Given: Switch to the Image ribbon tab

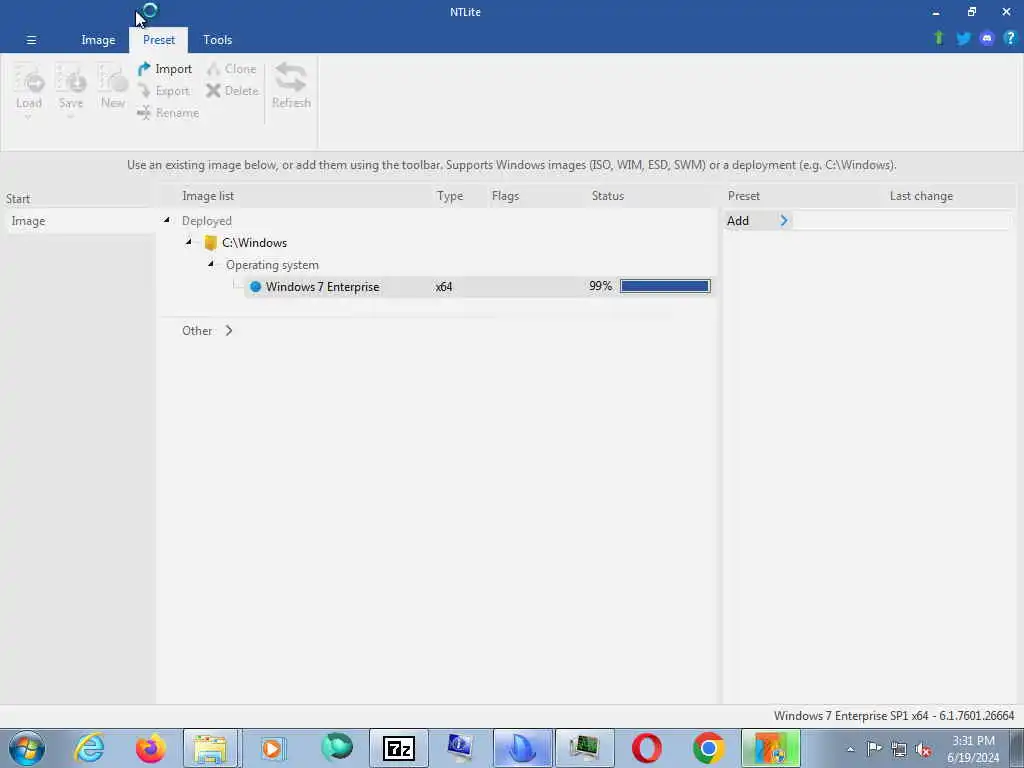Looking at the screenshot, I should tap(98, 40).
